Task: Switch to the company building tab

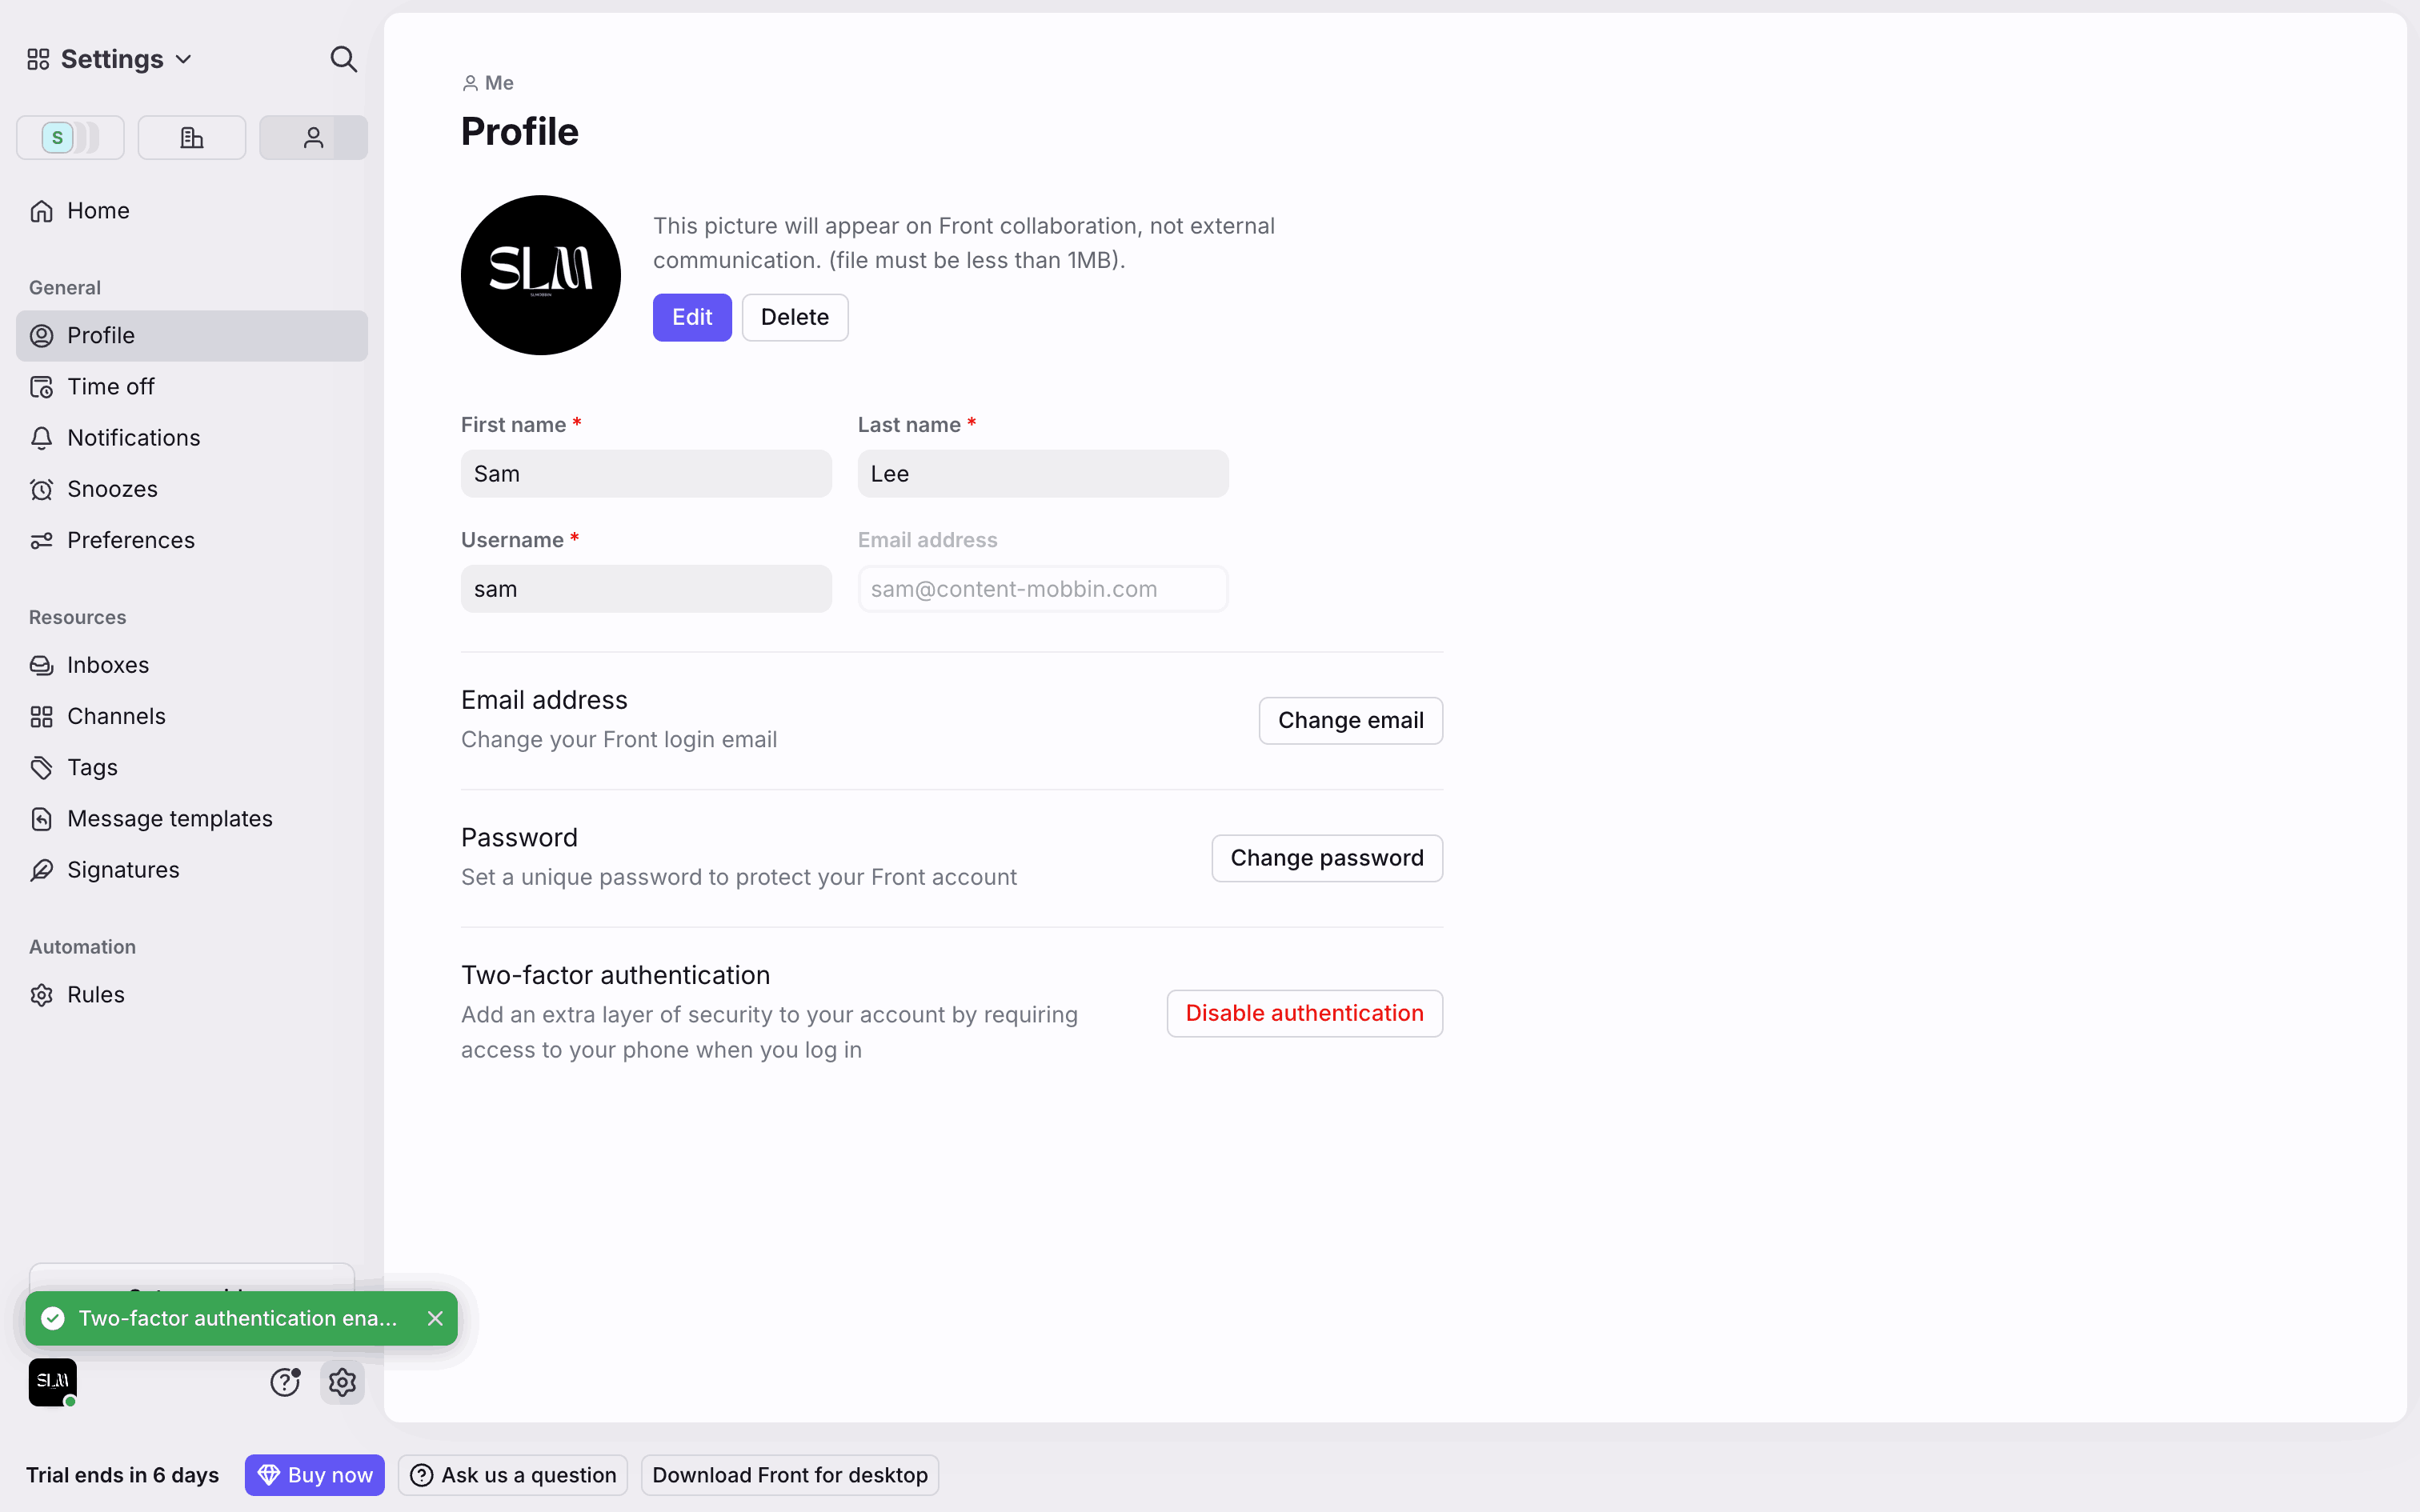Action: coord(192,138)
